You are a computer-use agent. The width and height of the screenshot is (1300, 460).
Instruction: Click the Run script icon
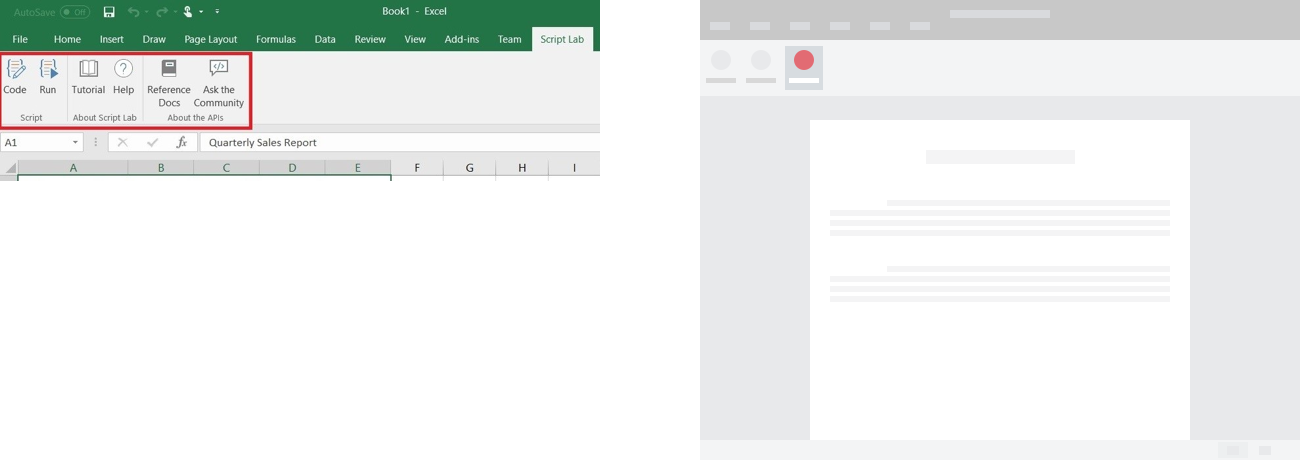click(x=48, y=76)
